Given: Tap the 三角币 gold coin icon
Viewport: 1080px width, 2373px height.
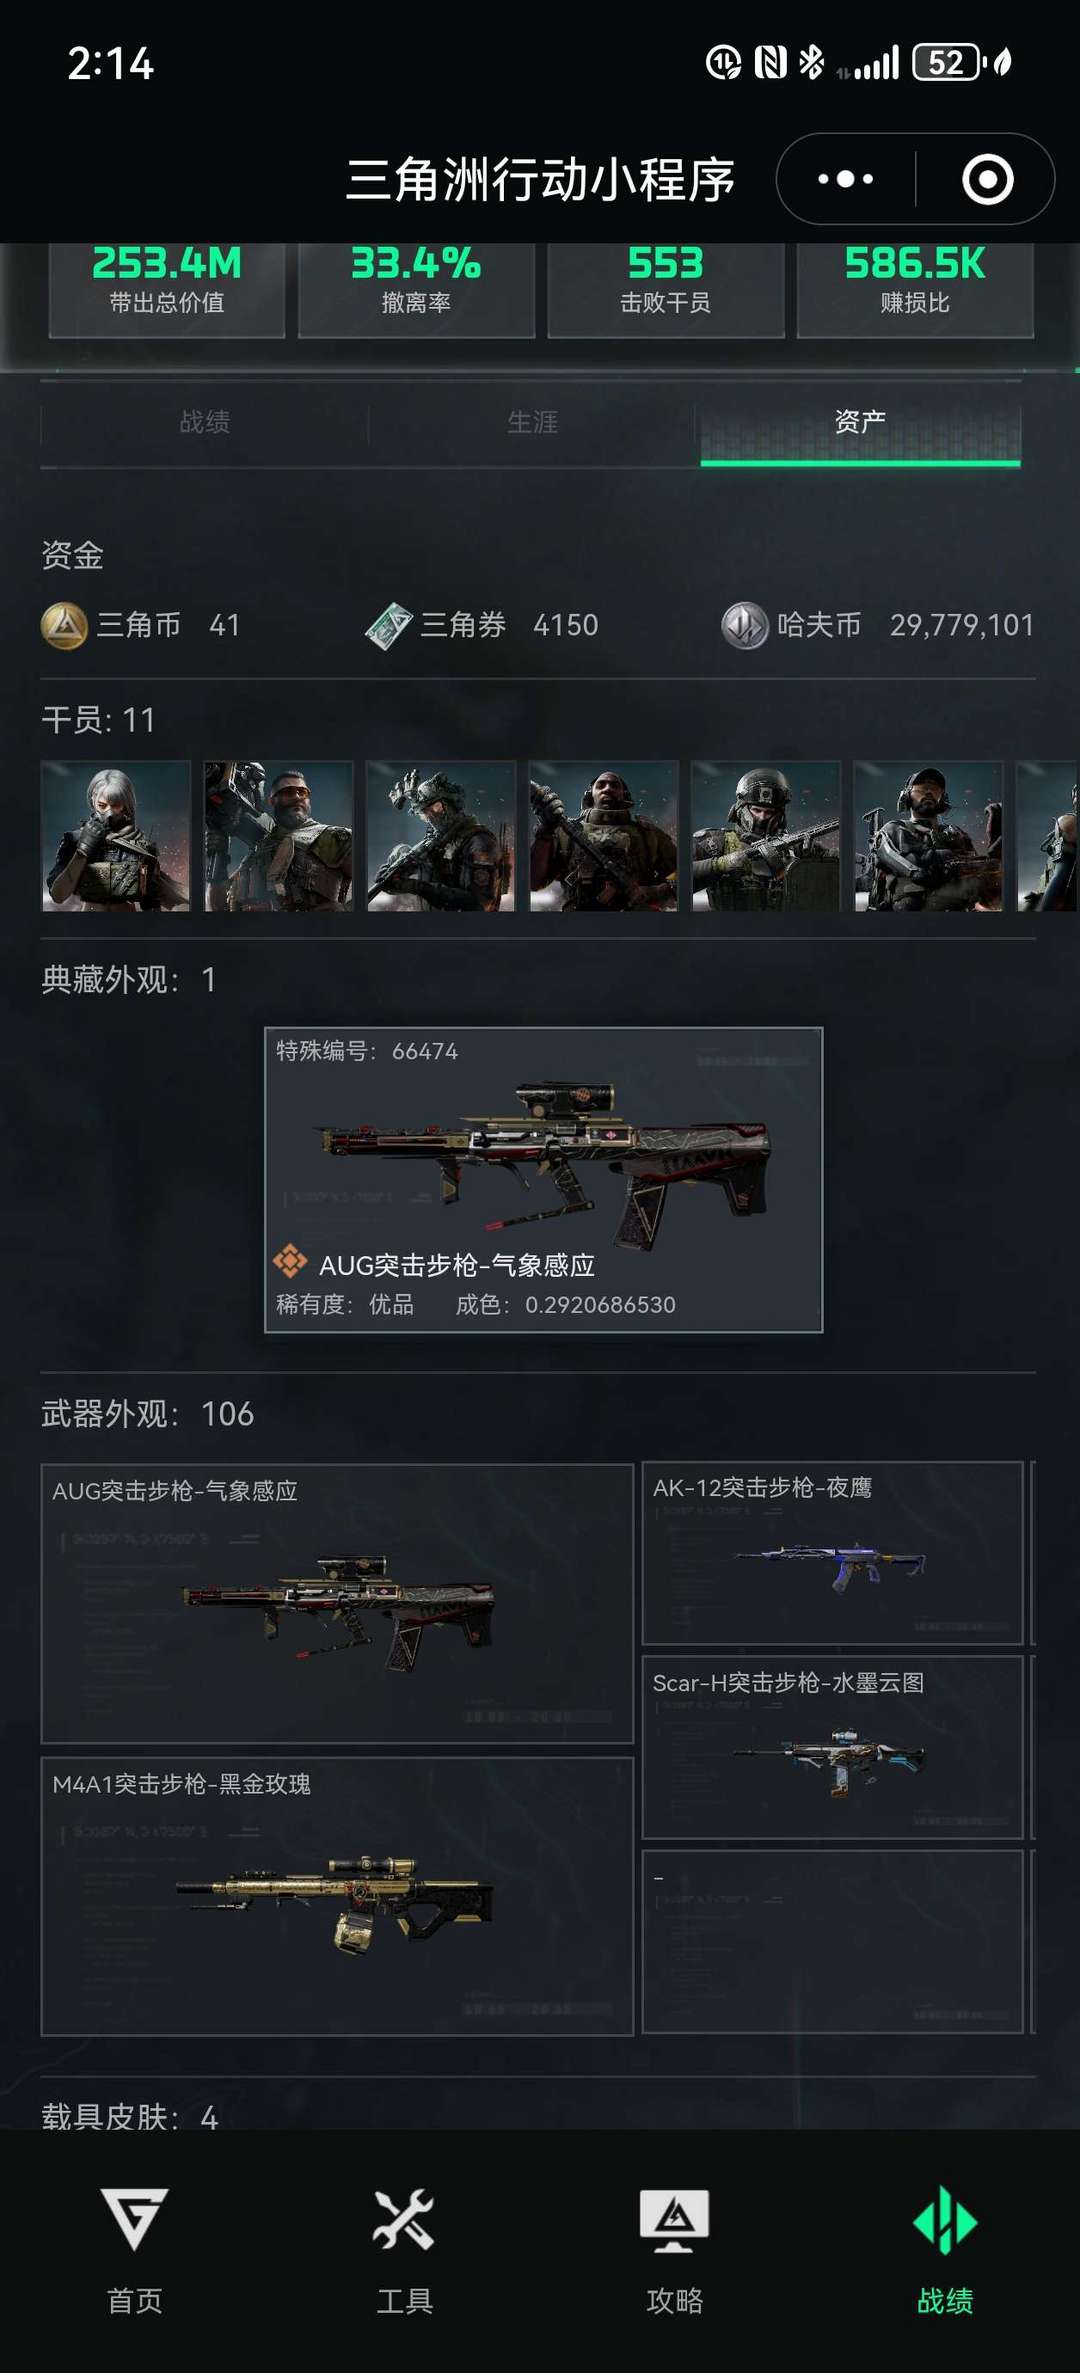Looking at the screenshot, I should 64,626.
